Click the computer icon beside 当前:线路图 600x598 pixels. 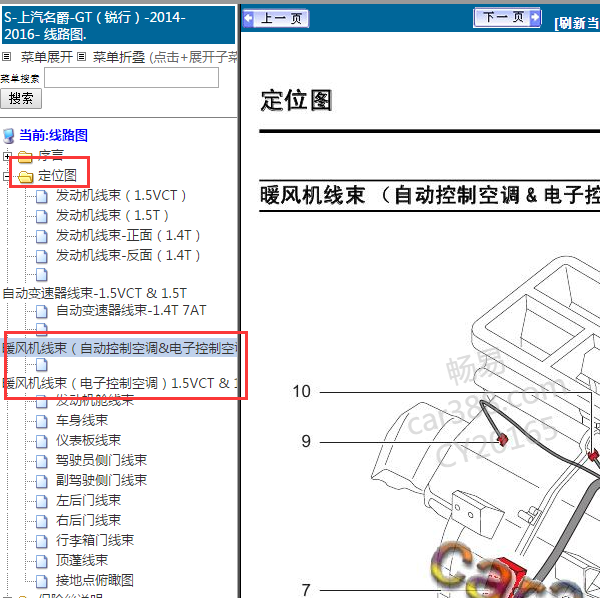coord(8,135)
